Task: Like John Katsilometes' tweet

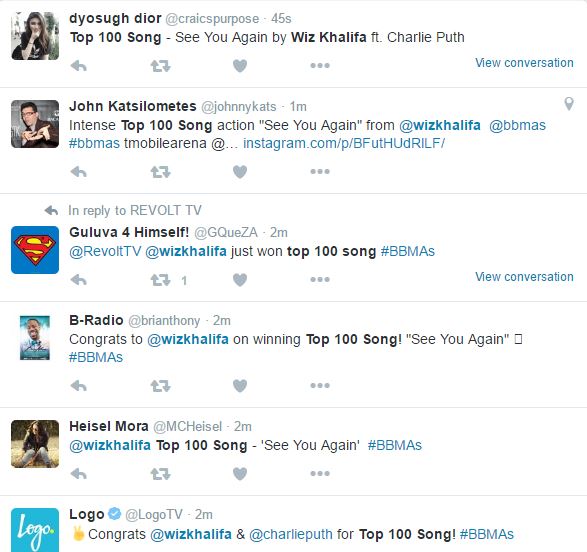Action: coord(240,172)
